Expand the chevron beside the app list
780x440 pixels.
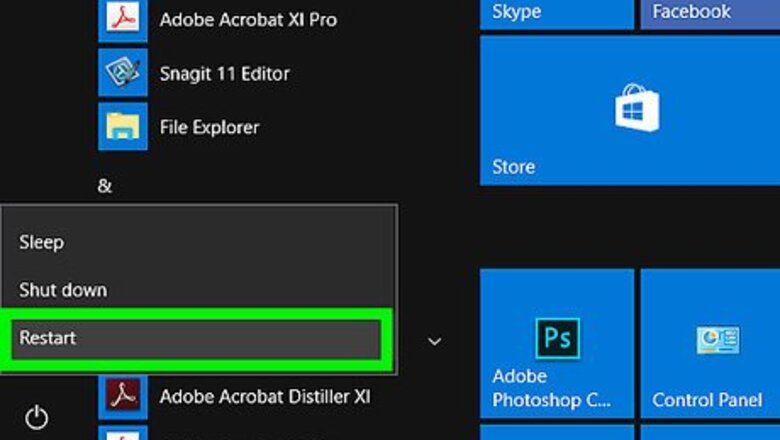(x=434, y=342)
